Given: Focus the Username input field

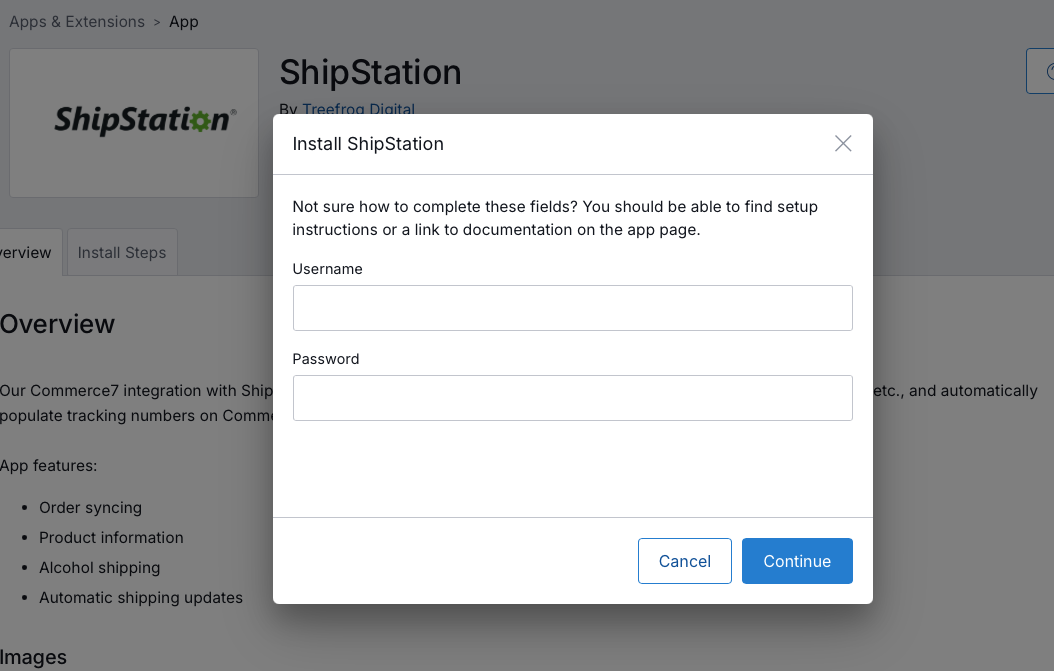Looking at the screenshot, I should click(x=573, y=308).
